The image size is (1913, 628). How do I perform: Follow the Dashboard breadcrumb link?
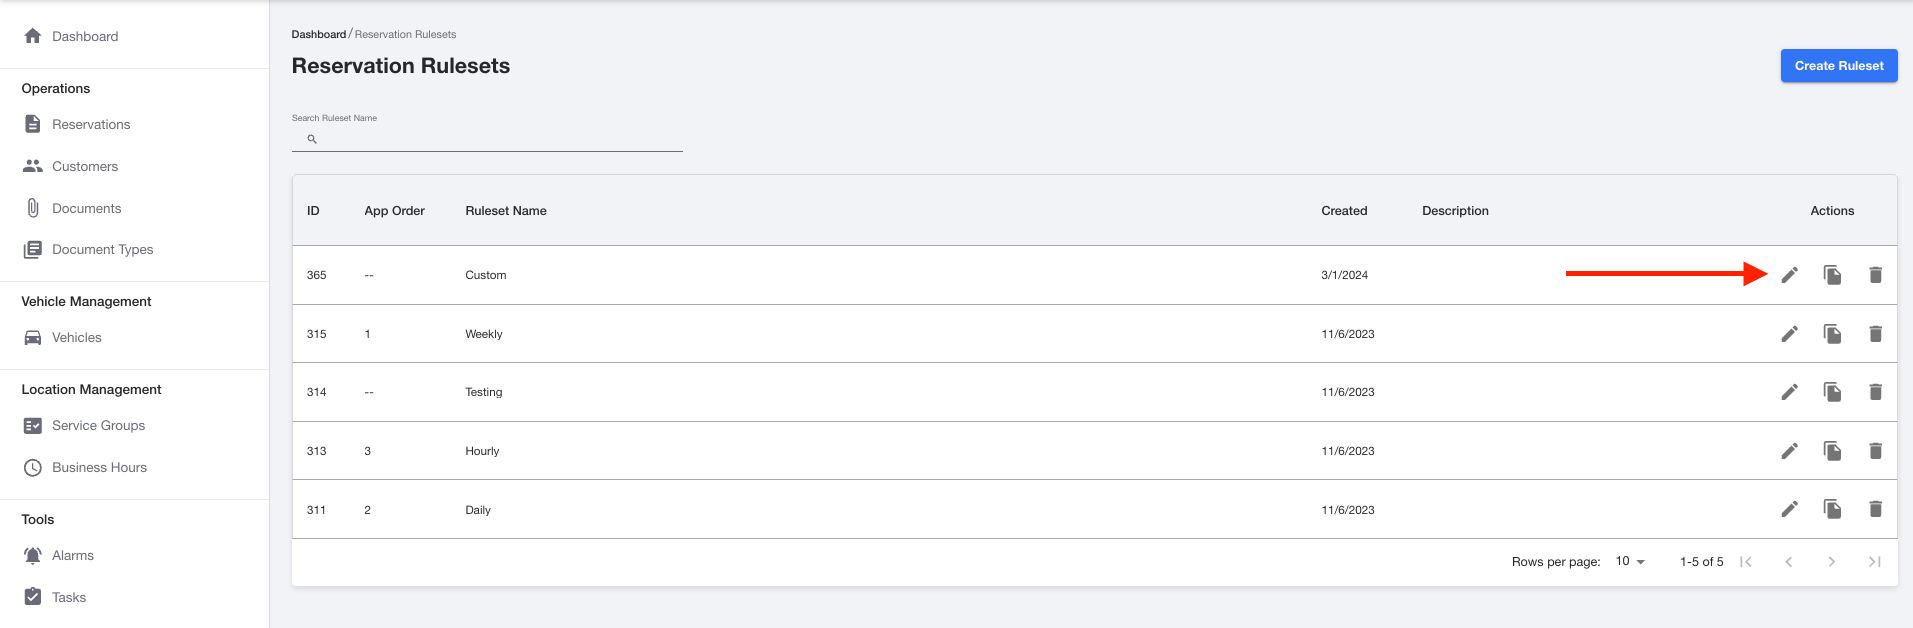point(318,34)
